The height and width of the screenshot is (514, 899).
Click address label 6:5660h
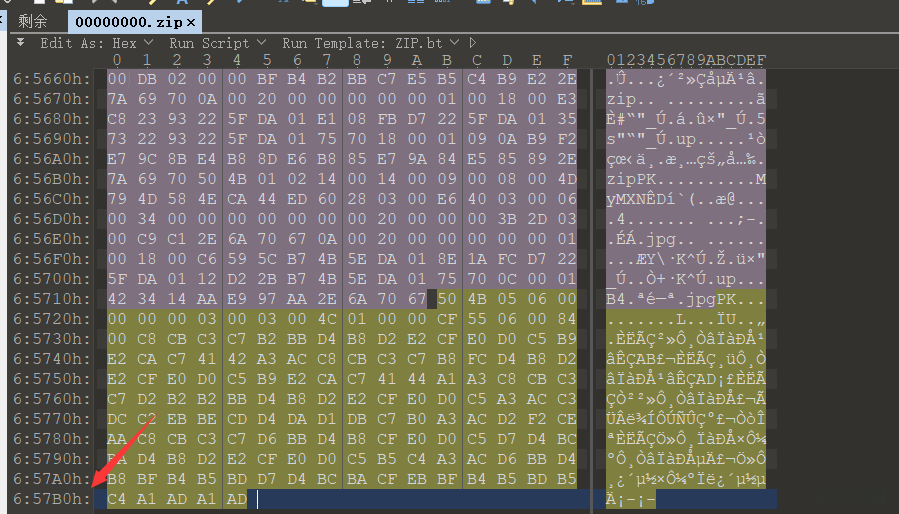(x=52, y=79)
